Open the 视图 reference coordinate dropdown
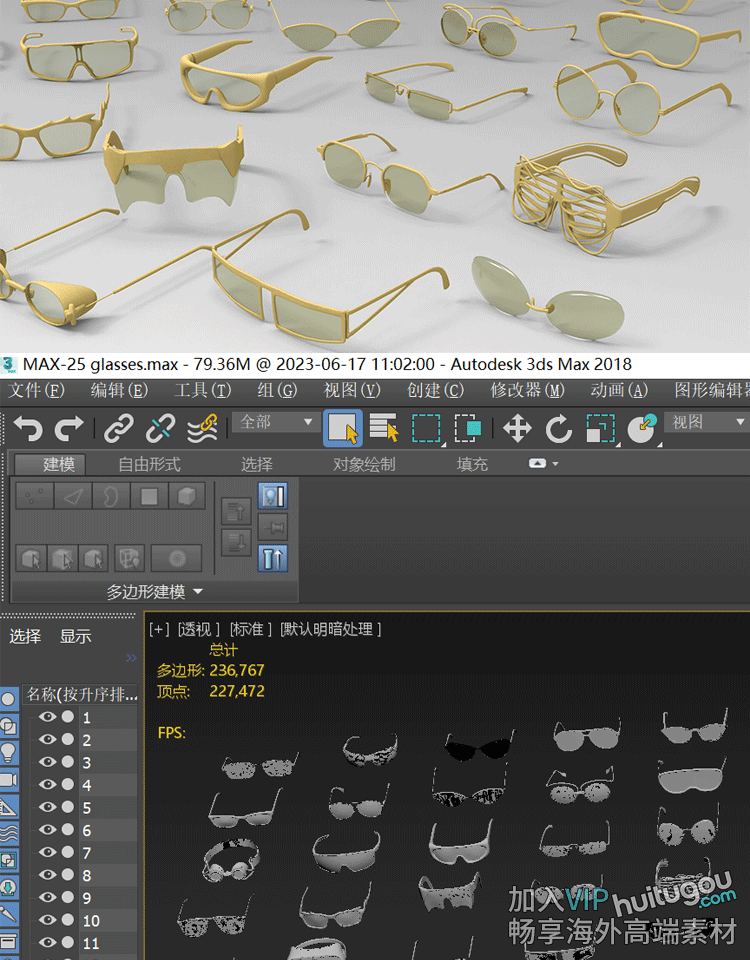The height and width of the screenshot is (960, 750). (x=706, y=423)
